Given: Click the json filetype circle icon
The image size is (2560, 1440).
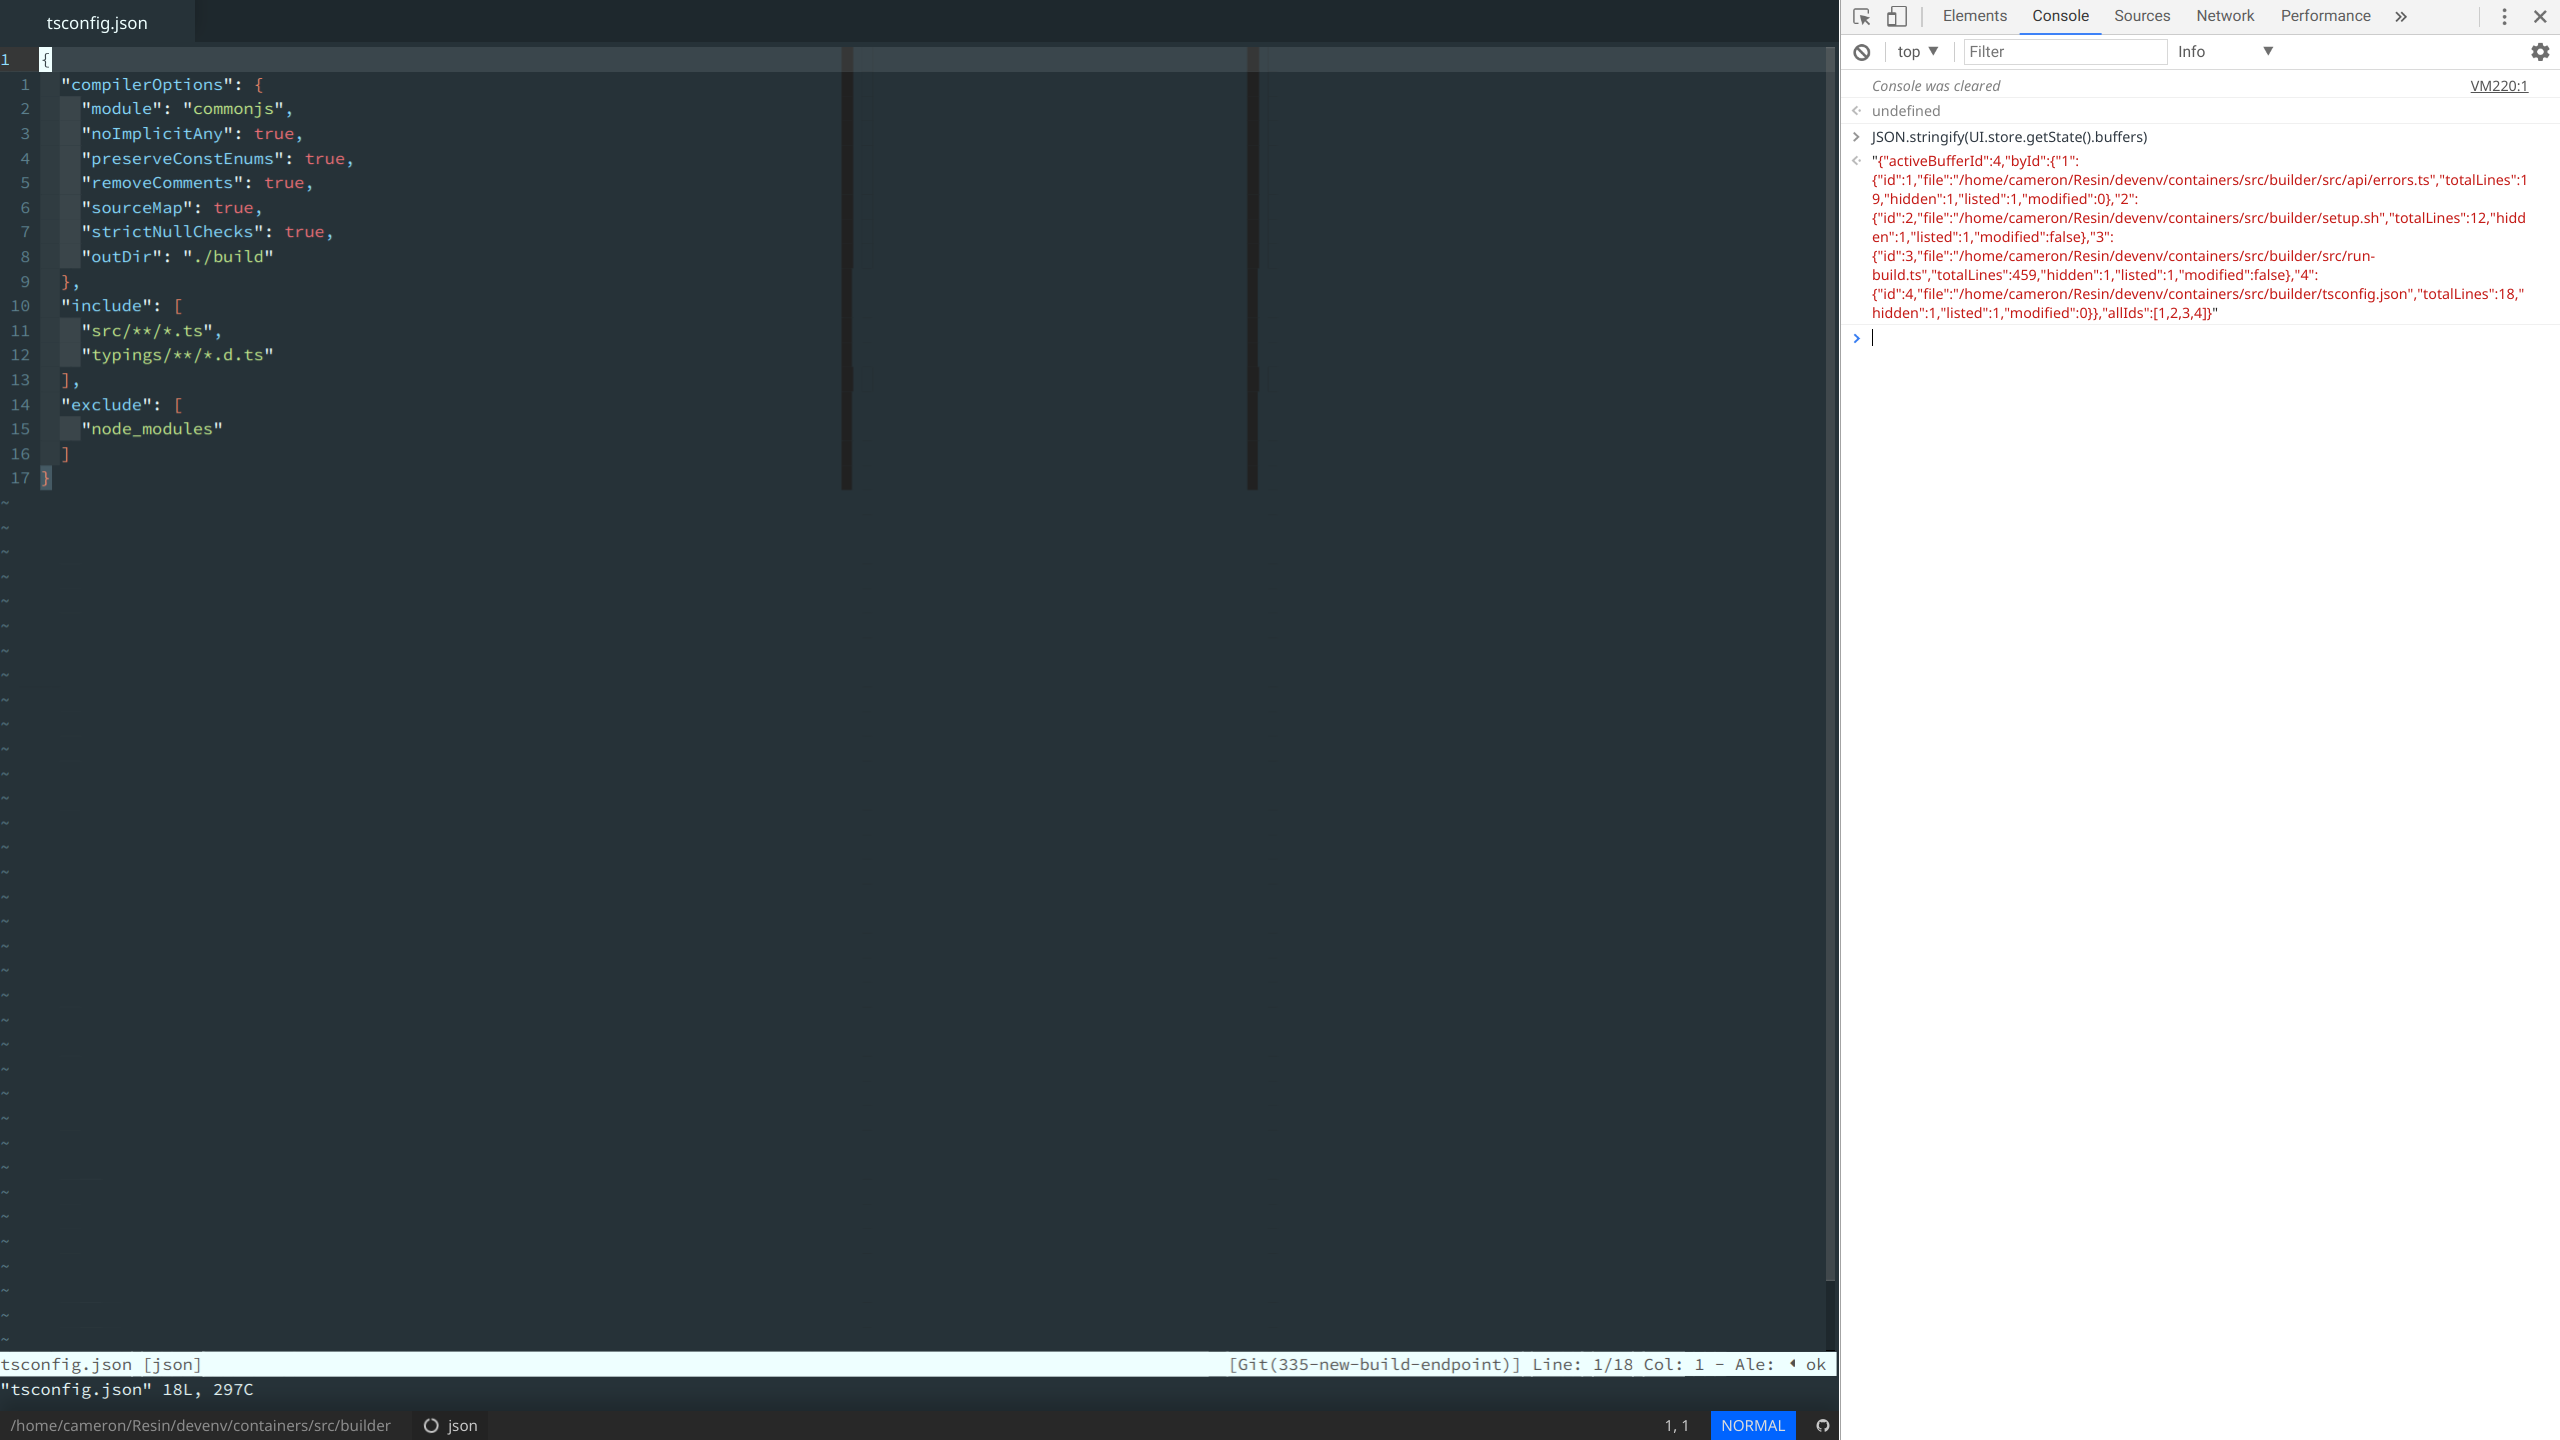Looking at the screenshot, I should pyautogui.click(x=431, y=1426).
